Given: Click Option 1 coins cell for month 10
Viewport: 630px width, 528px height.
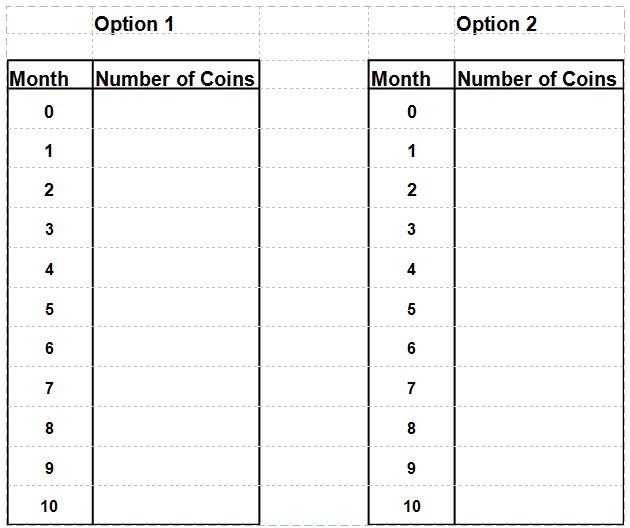Looking at the screenshot, I should point(175,506).
